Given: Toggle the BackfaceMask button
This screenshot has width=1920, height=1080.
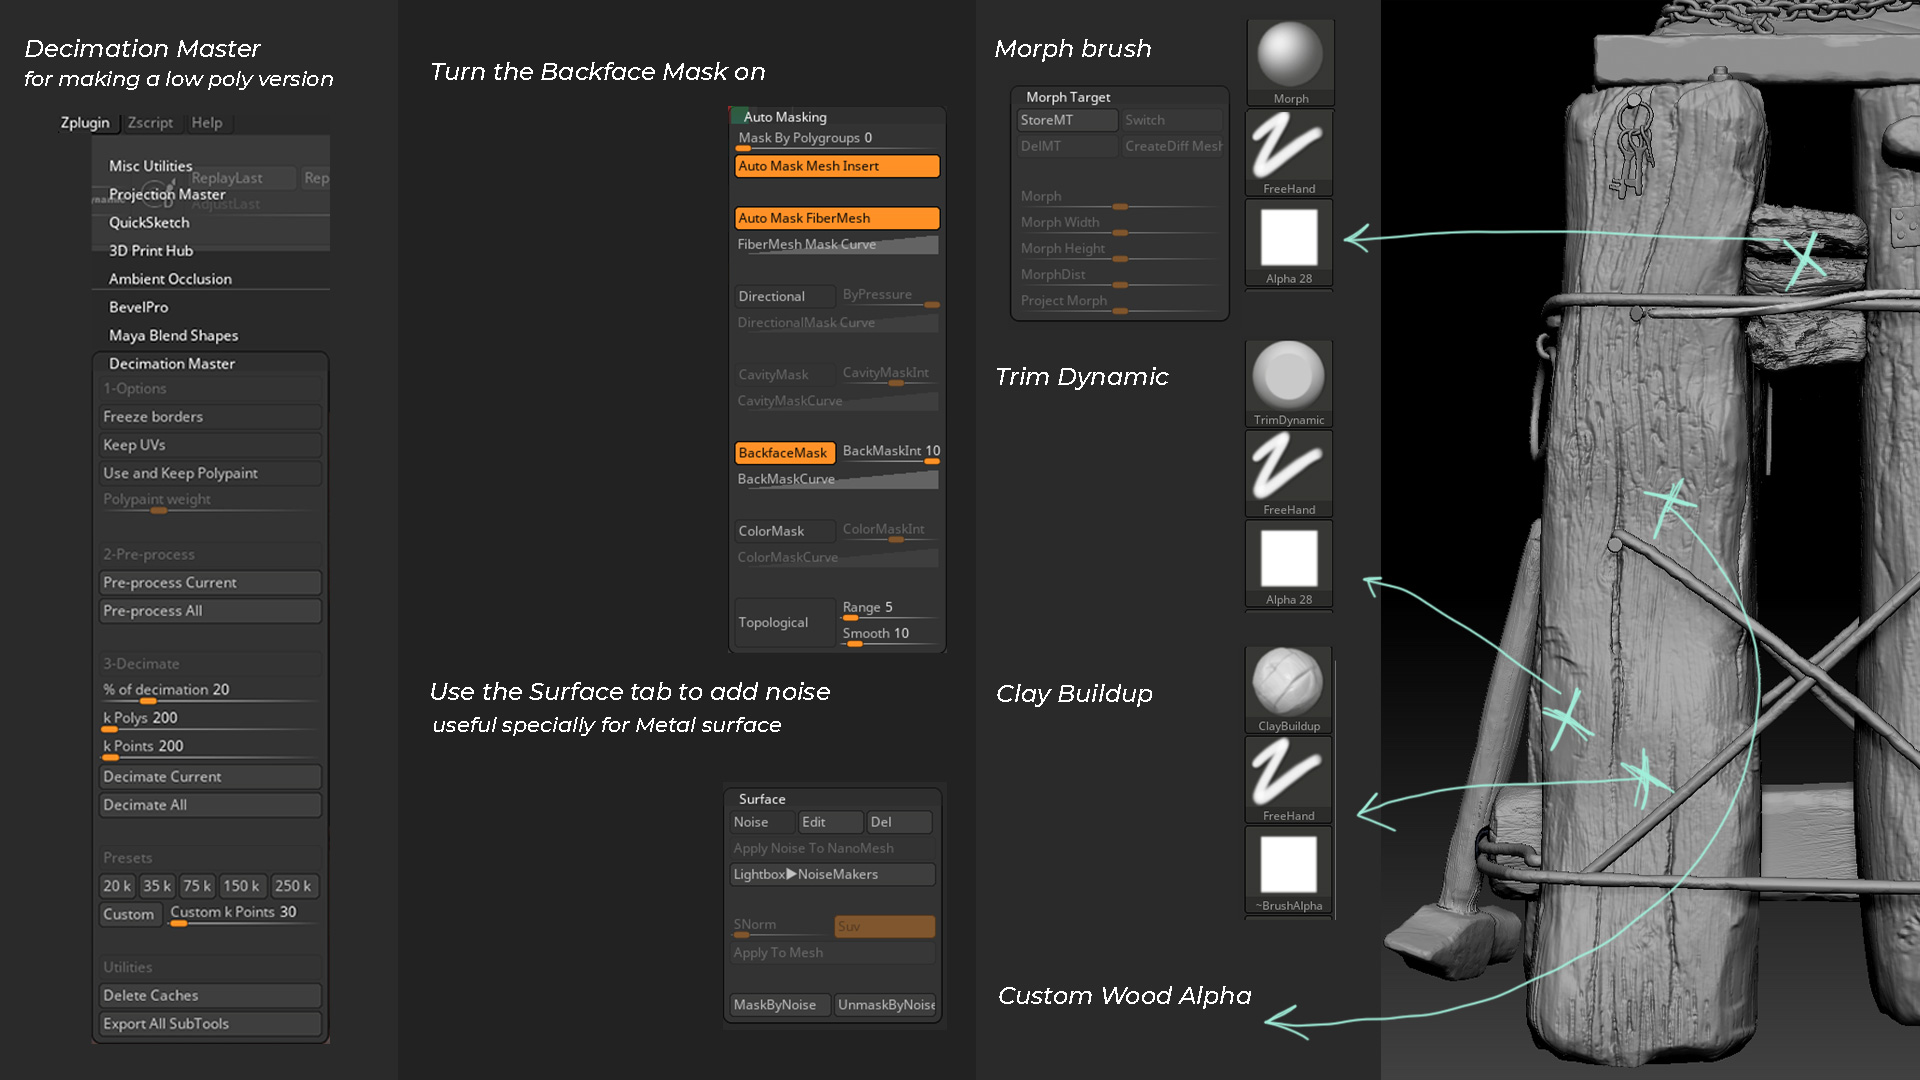Looking at the screenshot, I should point(784,453).
